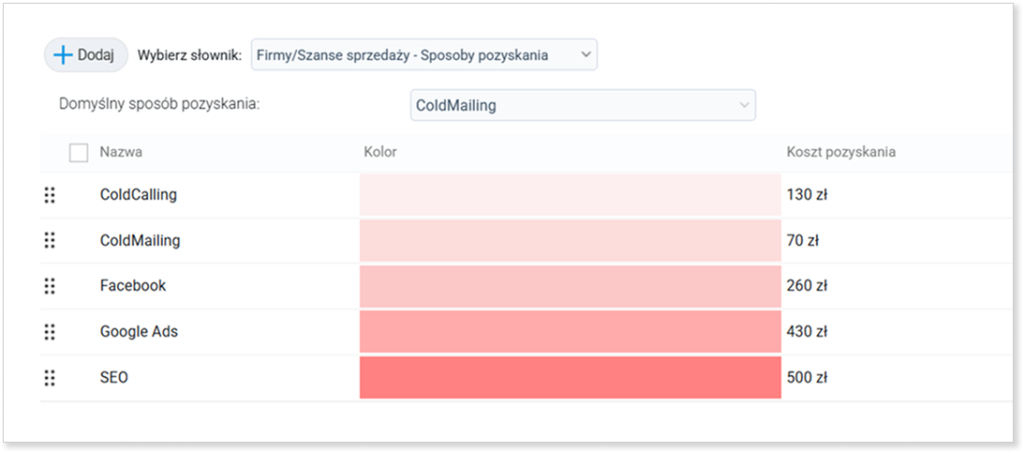Click the drag handle icon beside Facebook
The height and width of the screenshot is (453, 1024).
[x=50, y=286]
